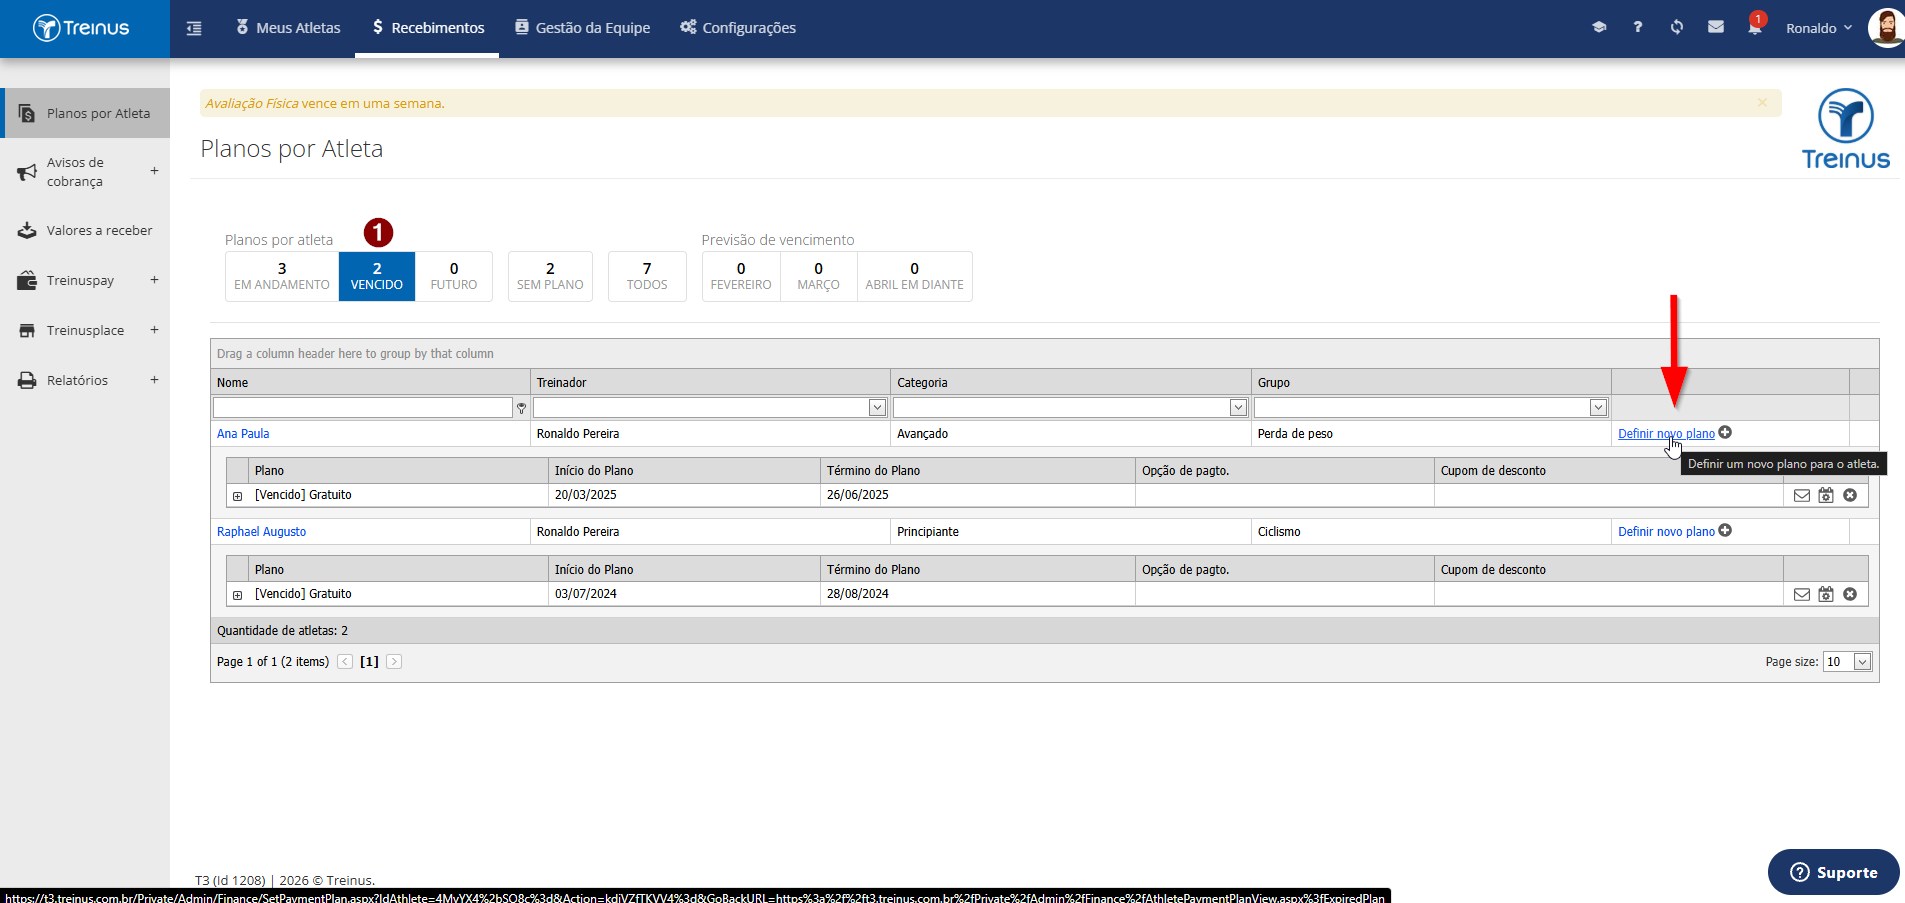Viewport: 1905px width, 903px height.
Task: Click the envelope messages icon in header
Action: (1716, 27)
